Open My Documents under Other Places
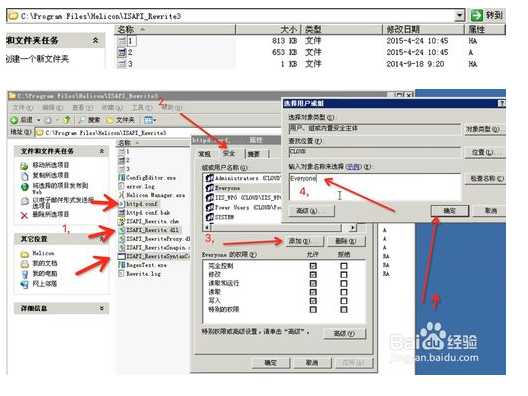The height and width of the screenshot is (396, 528). point(39,263)
